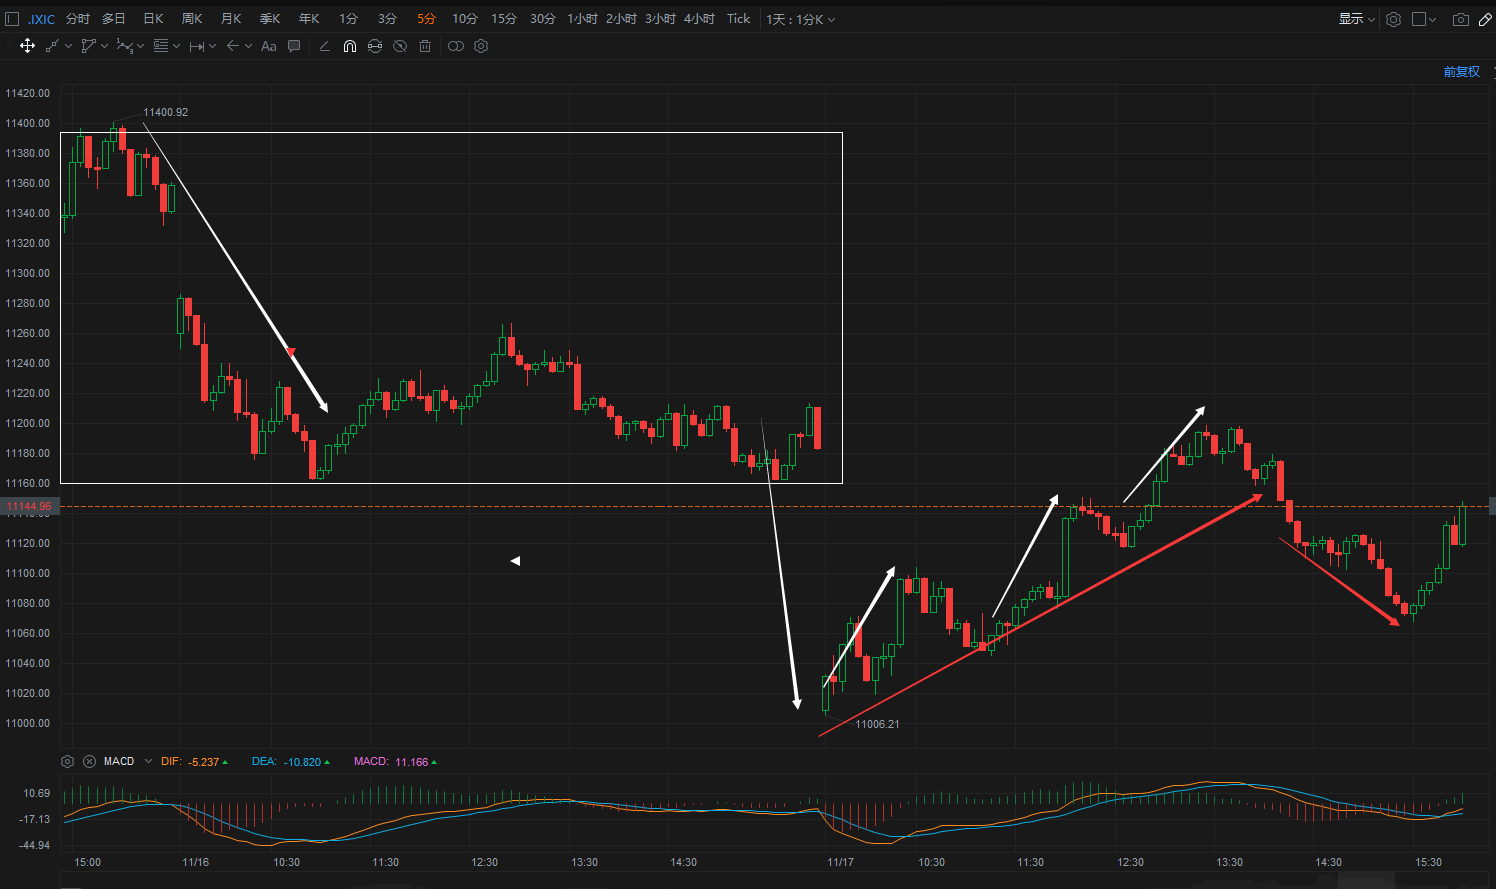Viewport: 1496px width, 889px height.
Task: Open the 显示 display dropdown
Action: 1357,19
